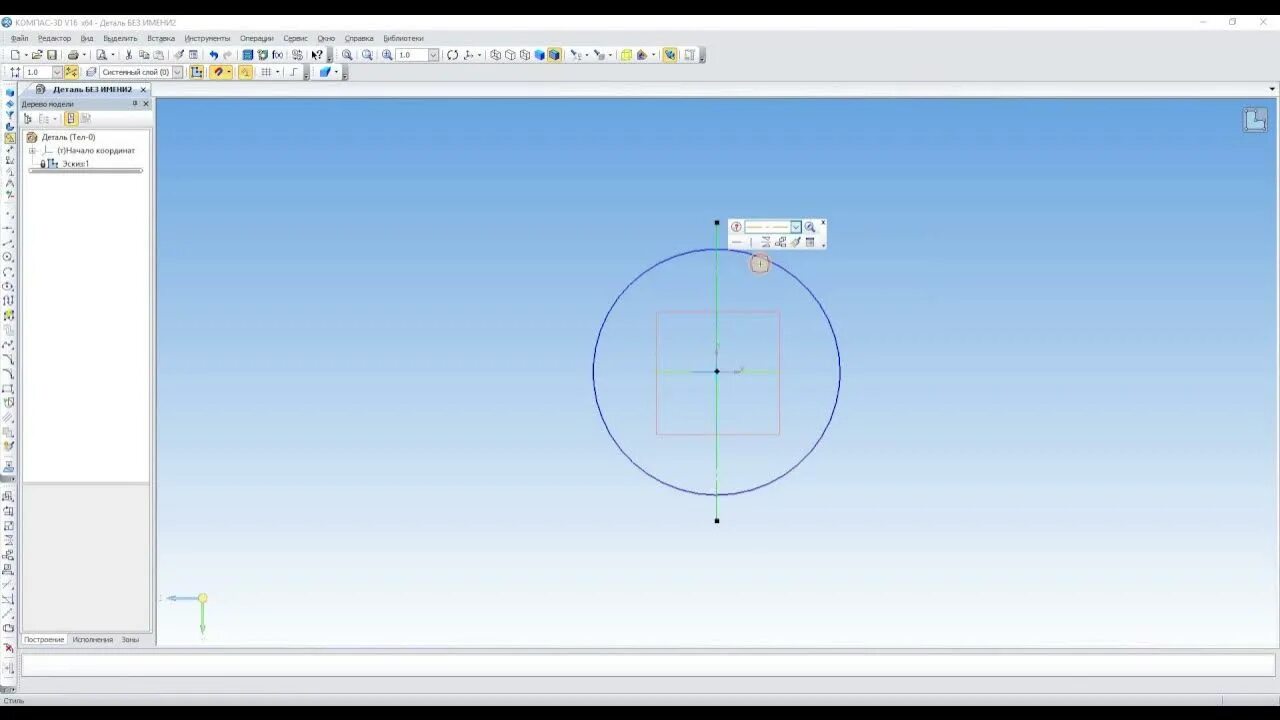This screenshot has width=1280, height=720.
Task: Activate the context Help cursor icon
Action: pos(318,55)
